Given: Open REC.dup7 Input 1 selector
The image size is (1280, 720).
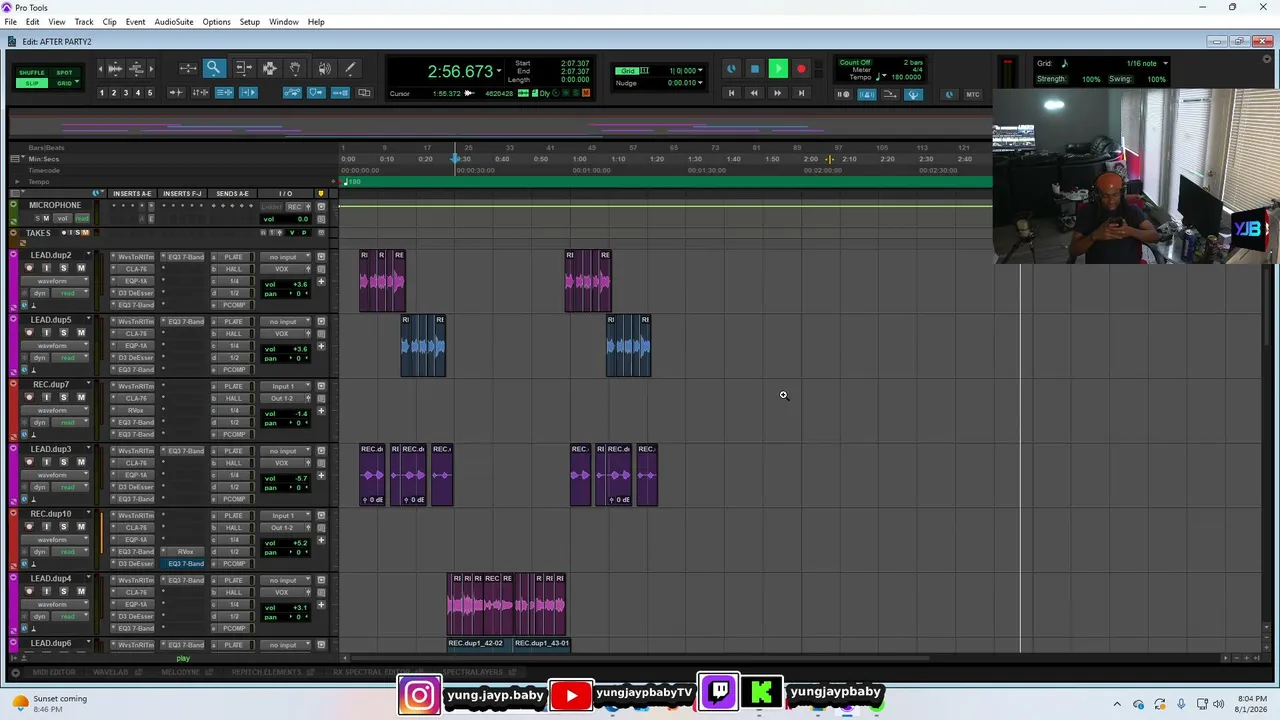Looking at the screenshot, I should click(x=285, y=386).
